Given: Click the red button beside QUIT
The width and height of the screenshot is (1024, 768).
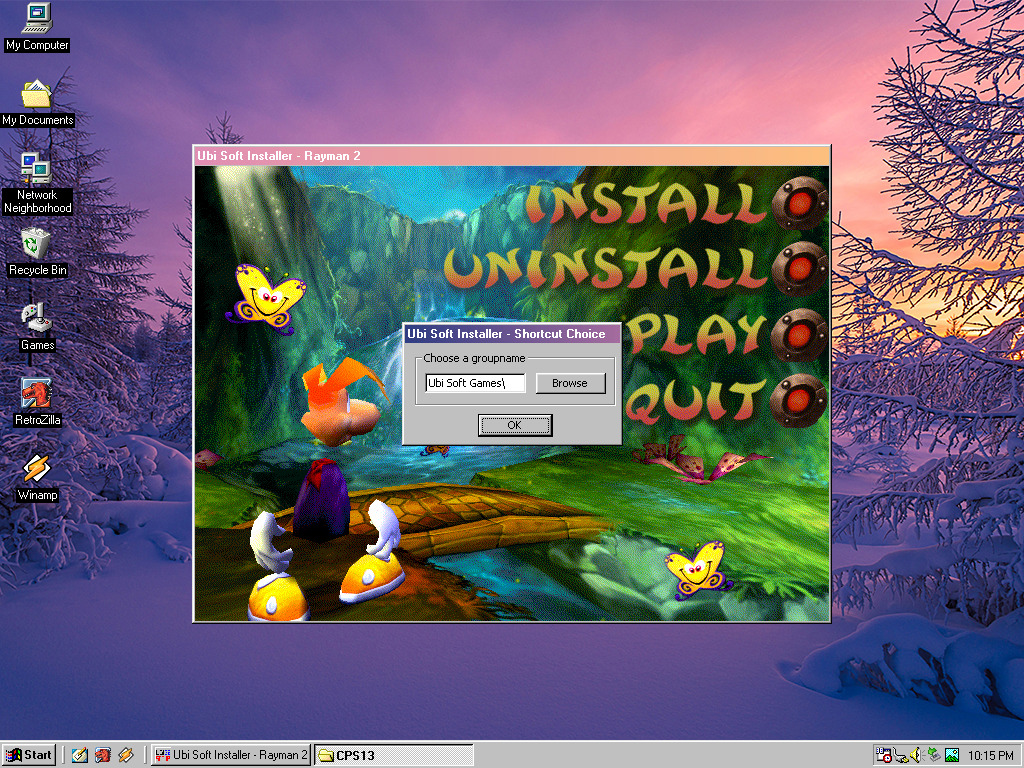Looking at the screenshot, I should [x=799, y=400].
